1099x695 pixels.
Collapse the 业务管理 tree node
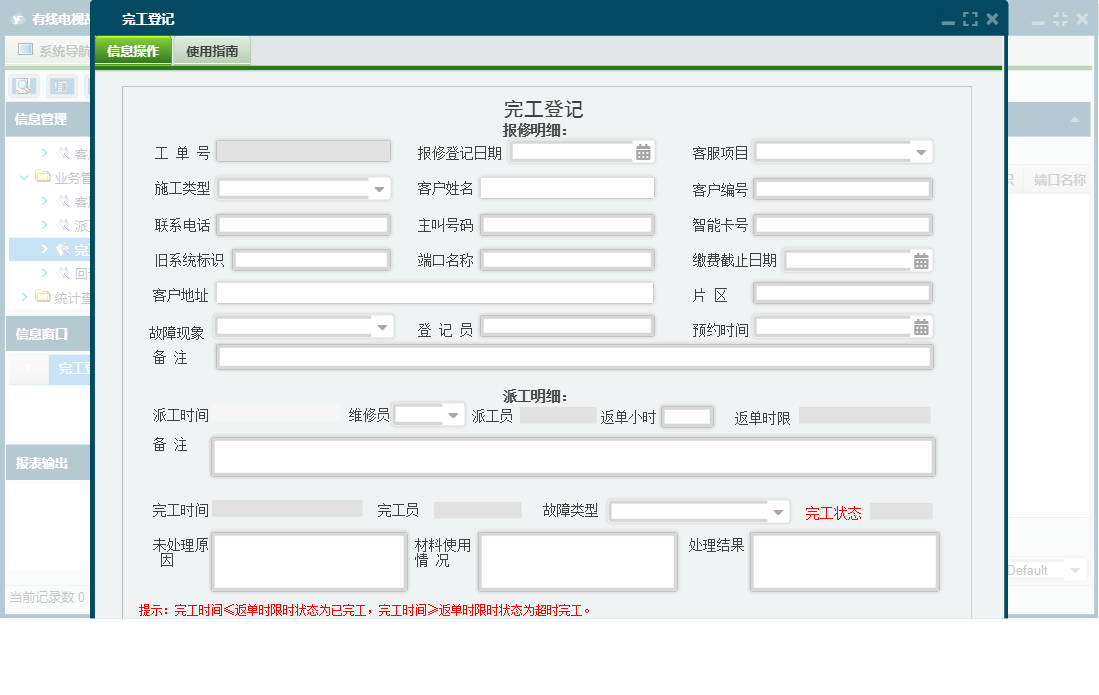point(22,176)
